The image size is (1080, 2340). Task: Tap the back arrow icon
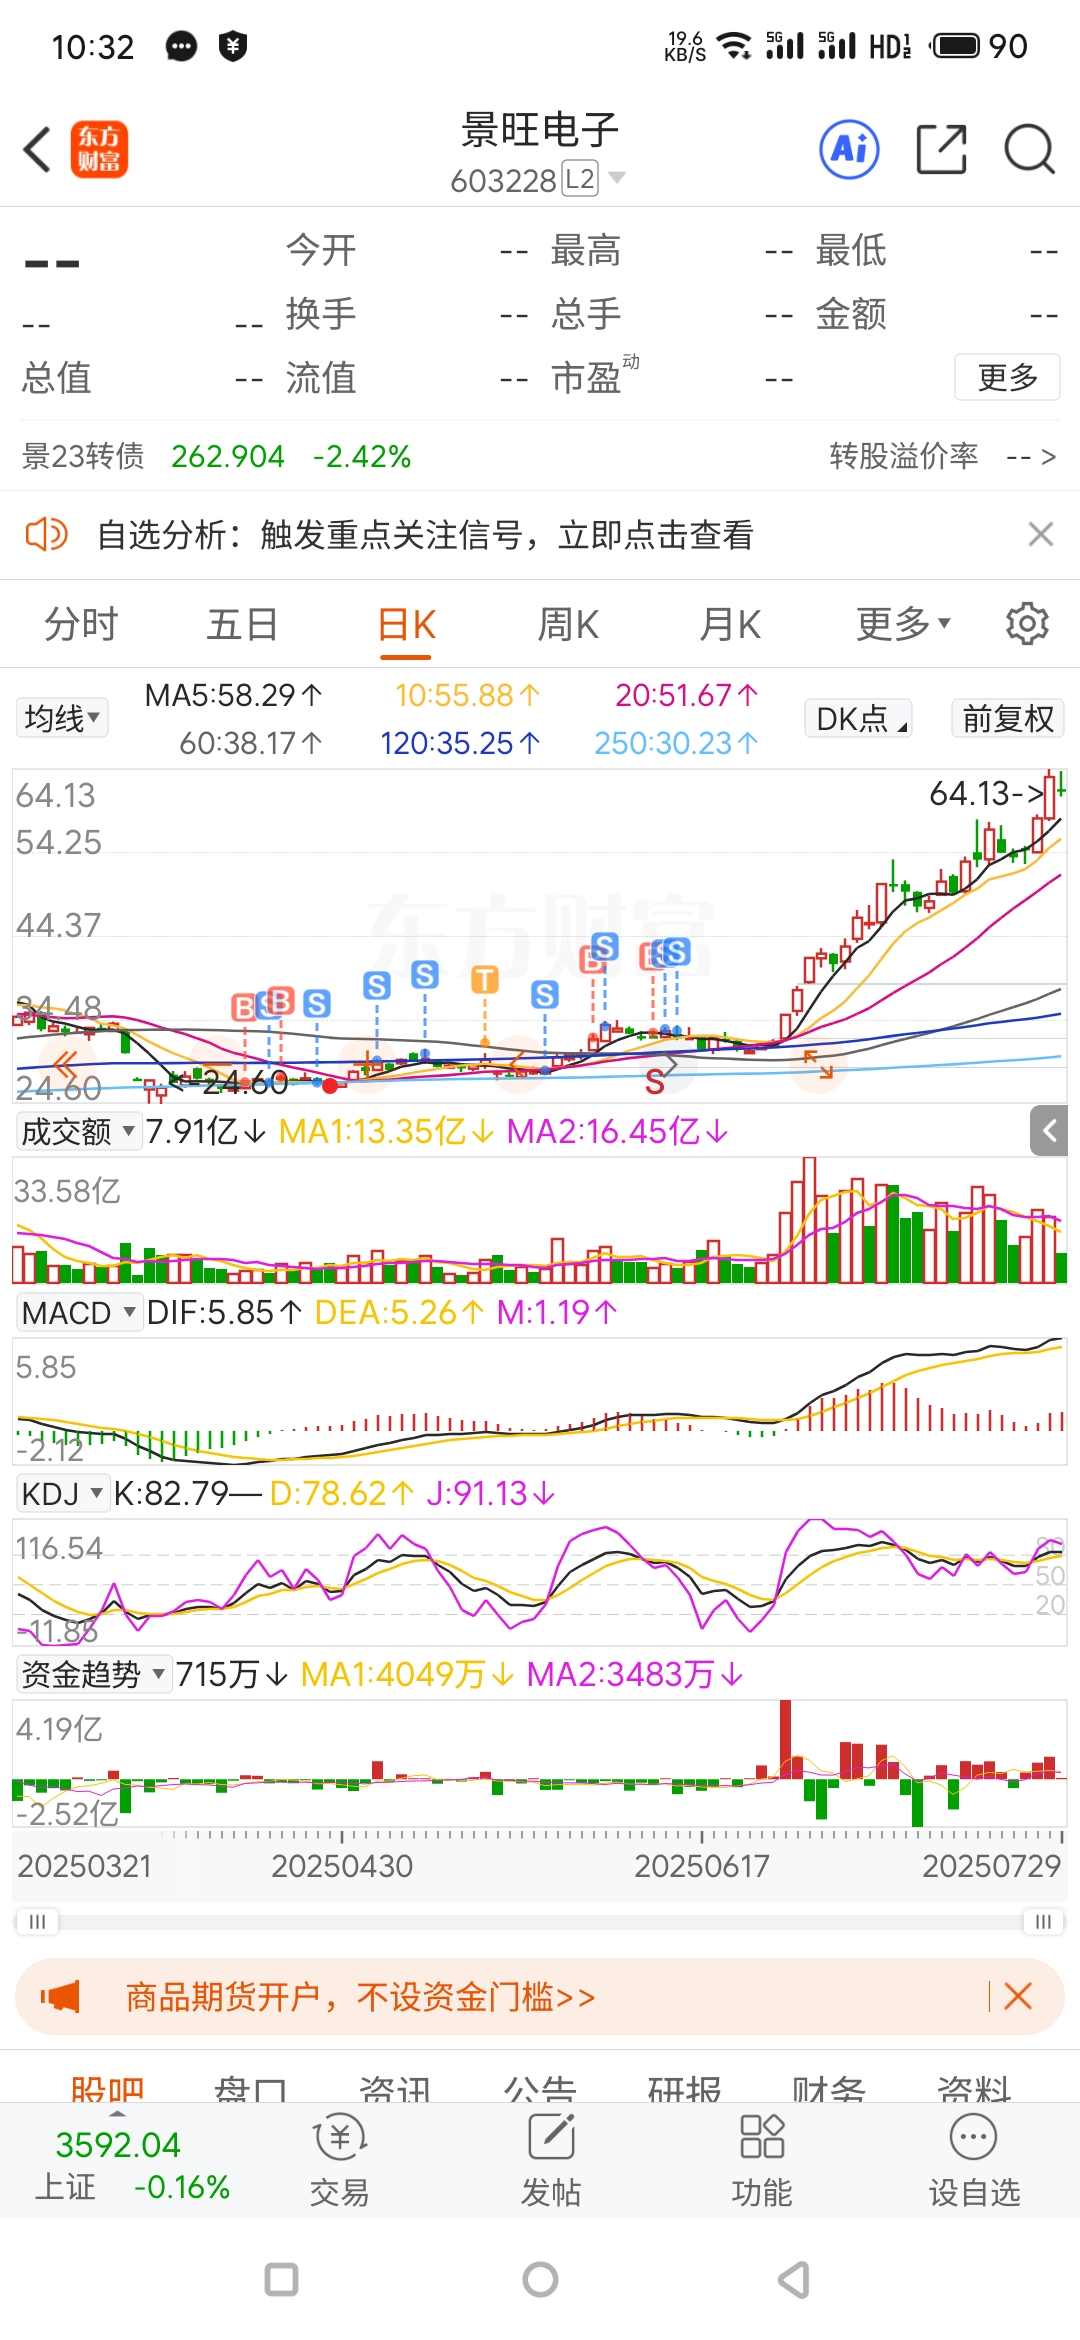[37, 150]
